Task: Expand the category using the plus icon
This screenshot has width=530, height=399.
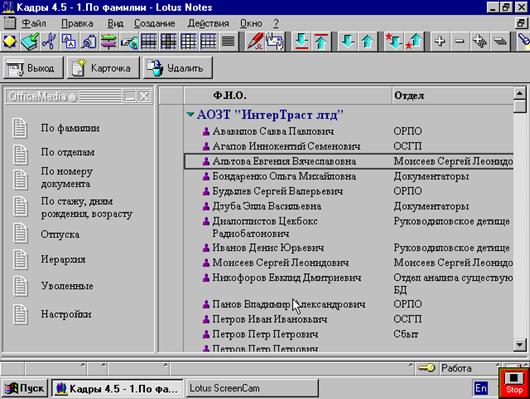Action: [440, 42]
